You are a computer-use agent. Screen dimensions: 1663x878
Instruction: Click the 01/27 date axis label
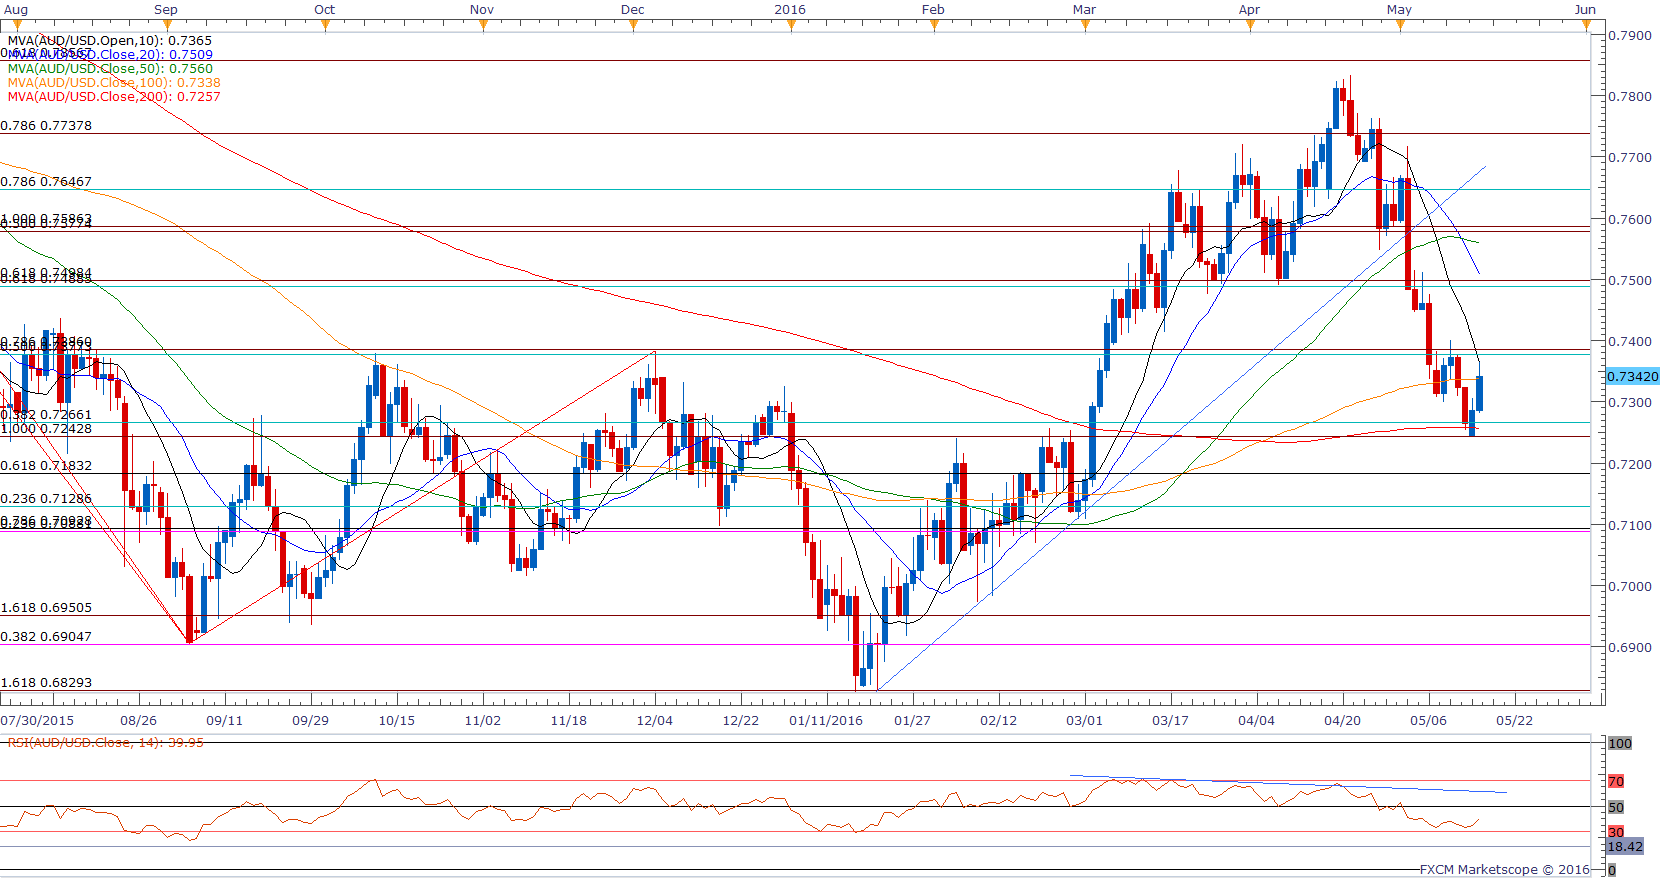(912, 721)
